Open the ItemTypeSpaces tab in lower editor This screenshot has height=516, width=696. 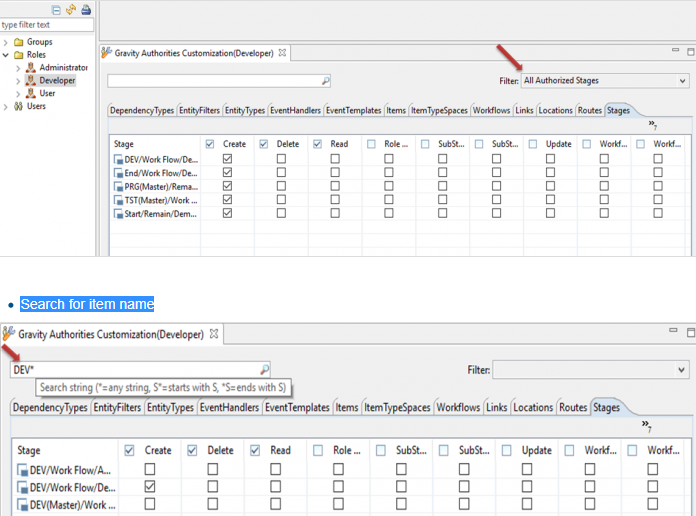397,407
